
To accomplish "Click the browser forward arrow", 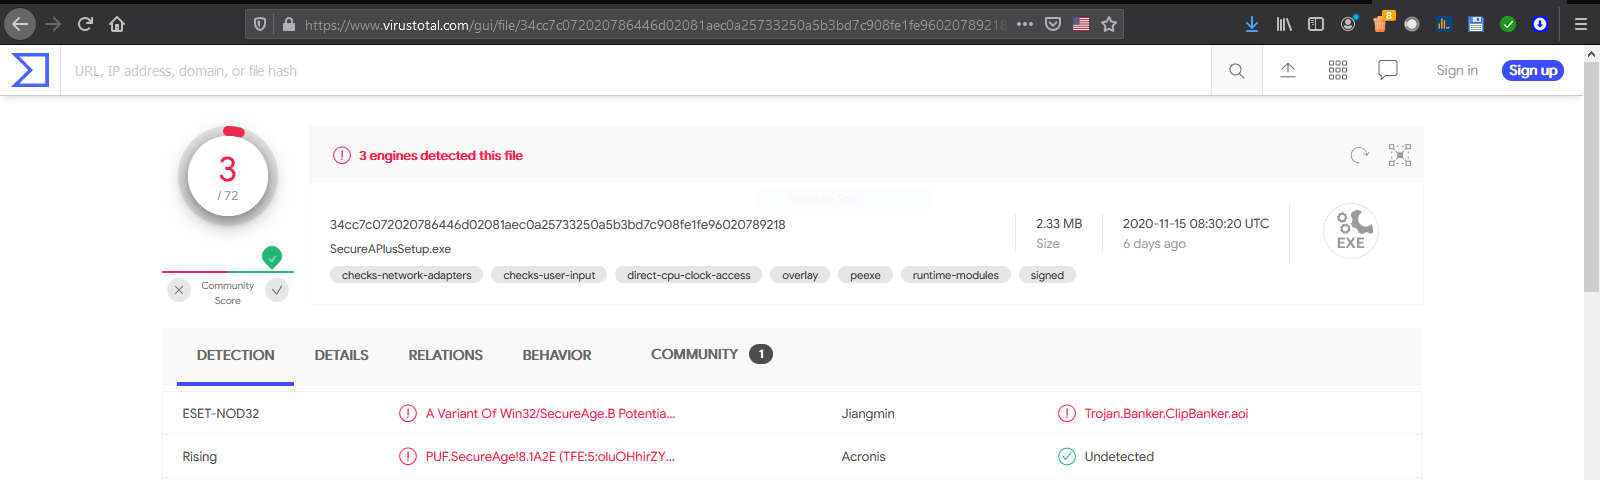I will [x=53, y=24].
